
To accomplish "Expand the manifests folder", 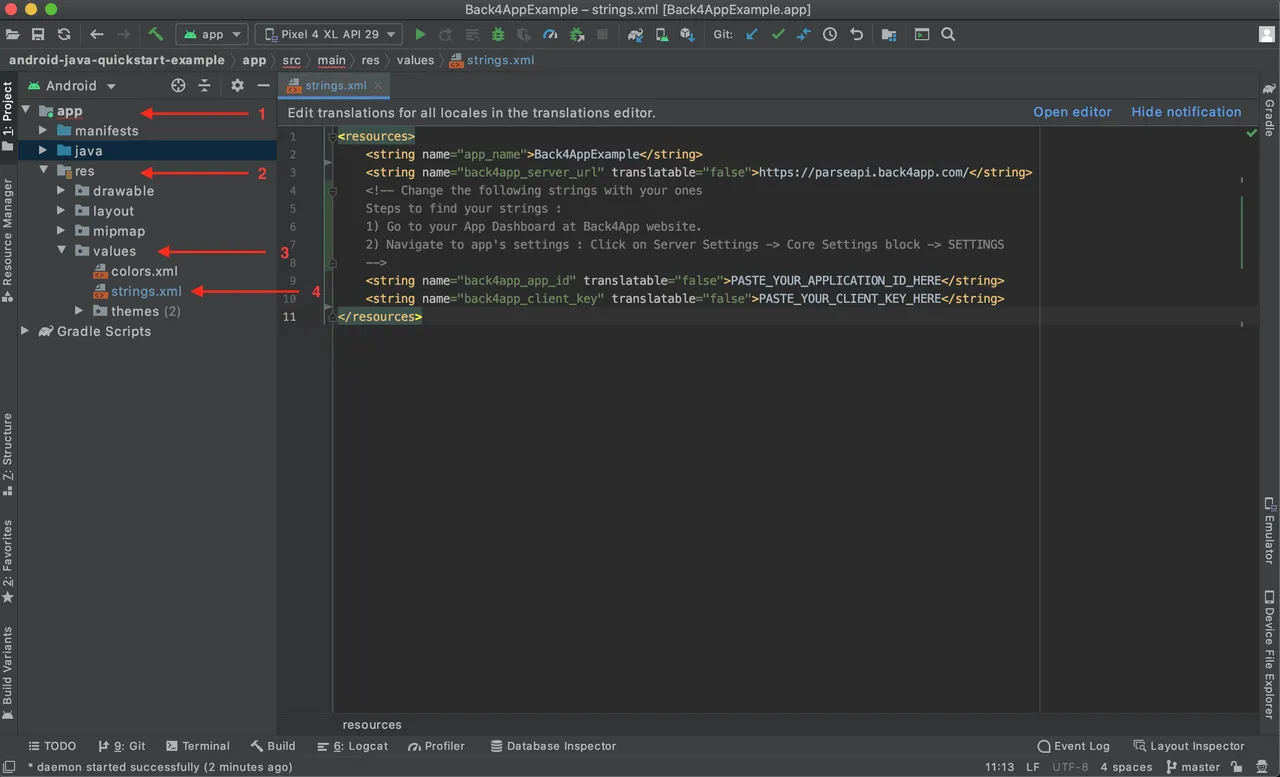I will [42, 130].
